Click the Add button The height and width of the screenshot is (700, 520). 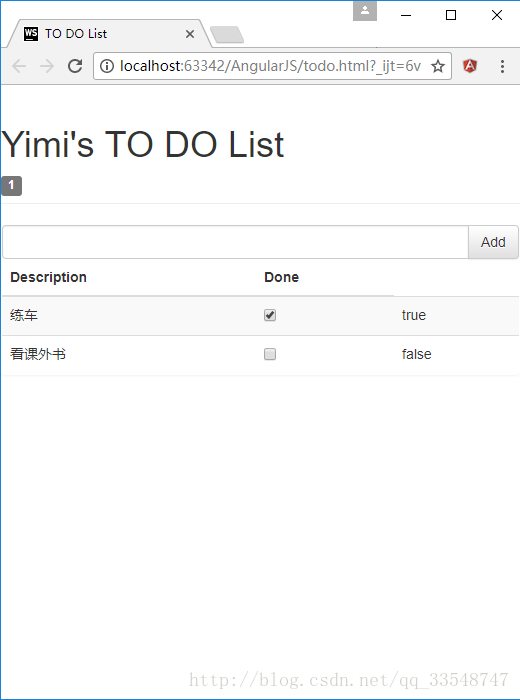[493, 242]
